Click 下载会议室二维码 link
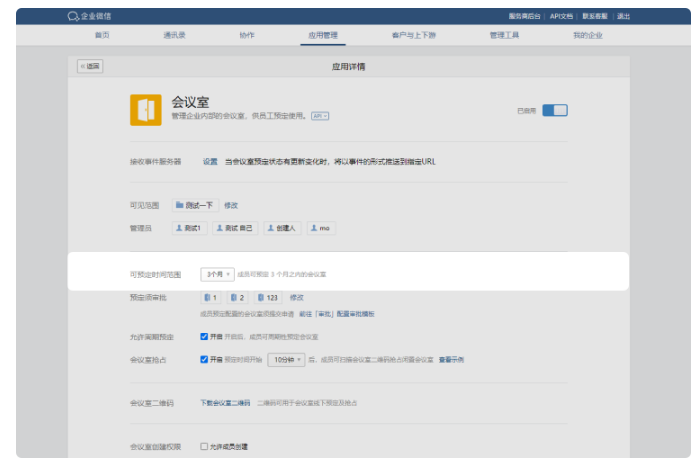The height and width of the screenshot is (468, 697). (225, 403)
